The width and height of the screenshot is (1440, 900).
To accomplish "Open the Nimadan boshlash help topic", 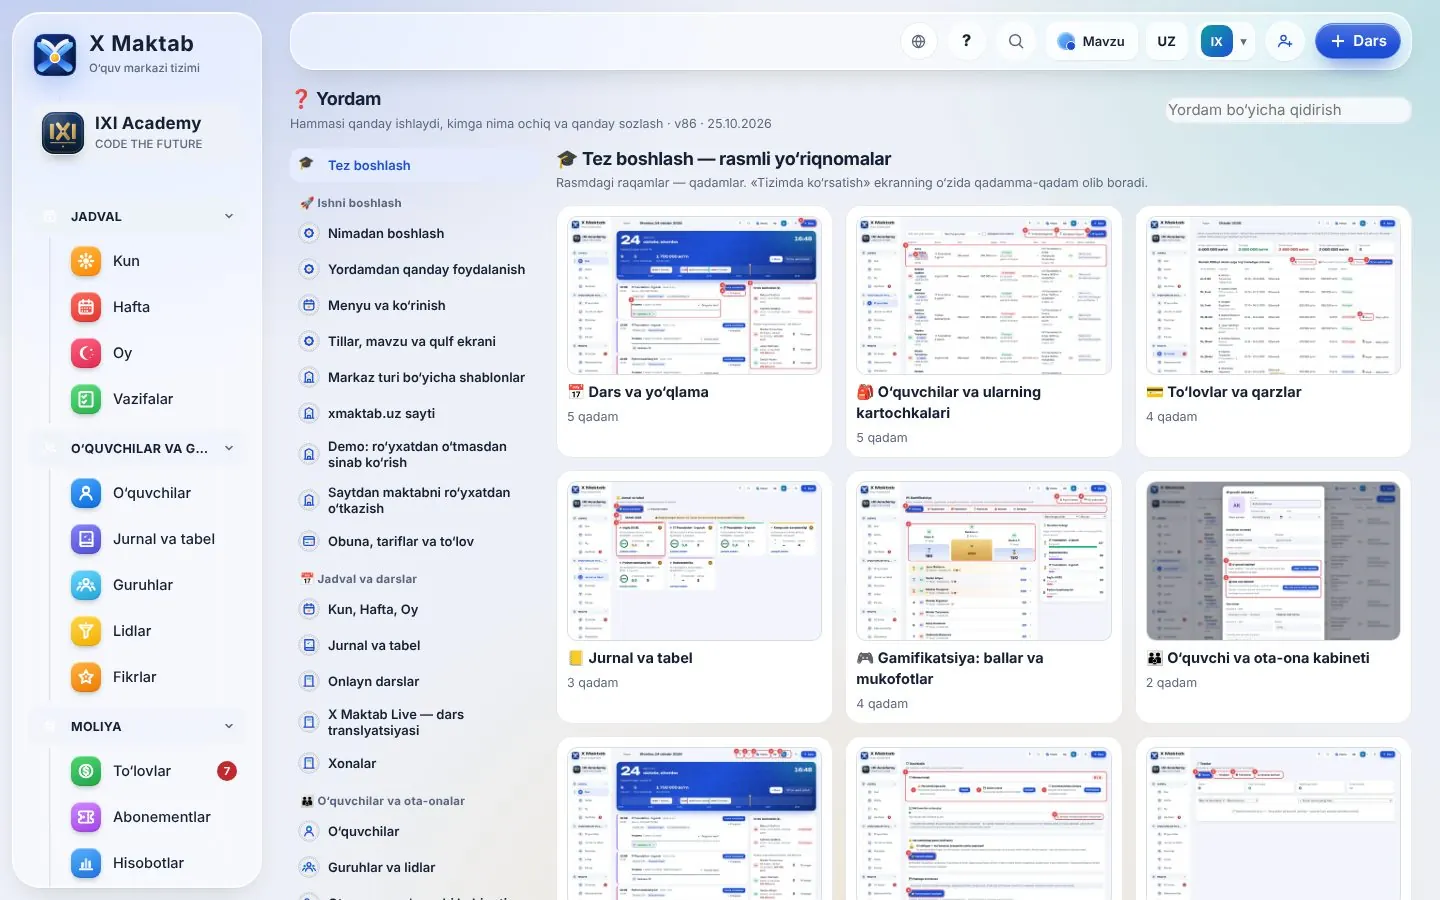I will coord(413,234).
